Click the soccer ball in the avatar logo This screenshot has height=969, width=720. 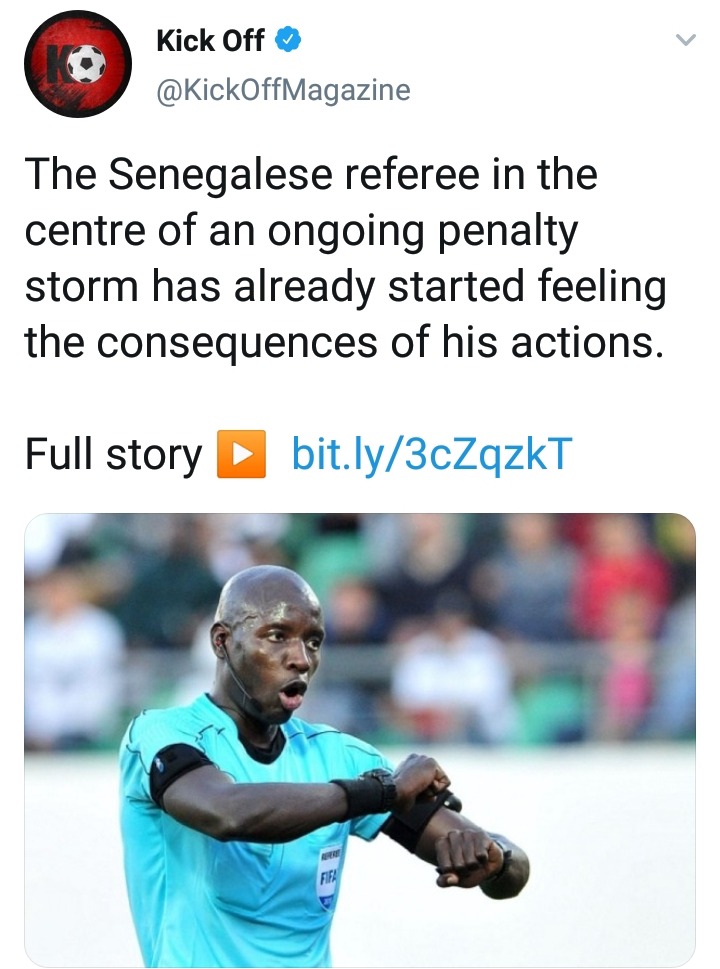coord(87,63)
